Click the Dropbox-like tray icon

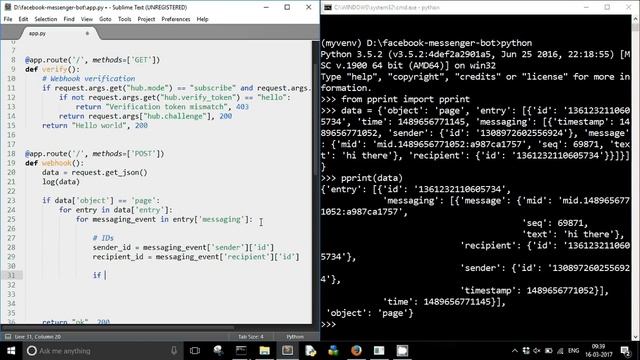526,351
